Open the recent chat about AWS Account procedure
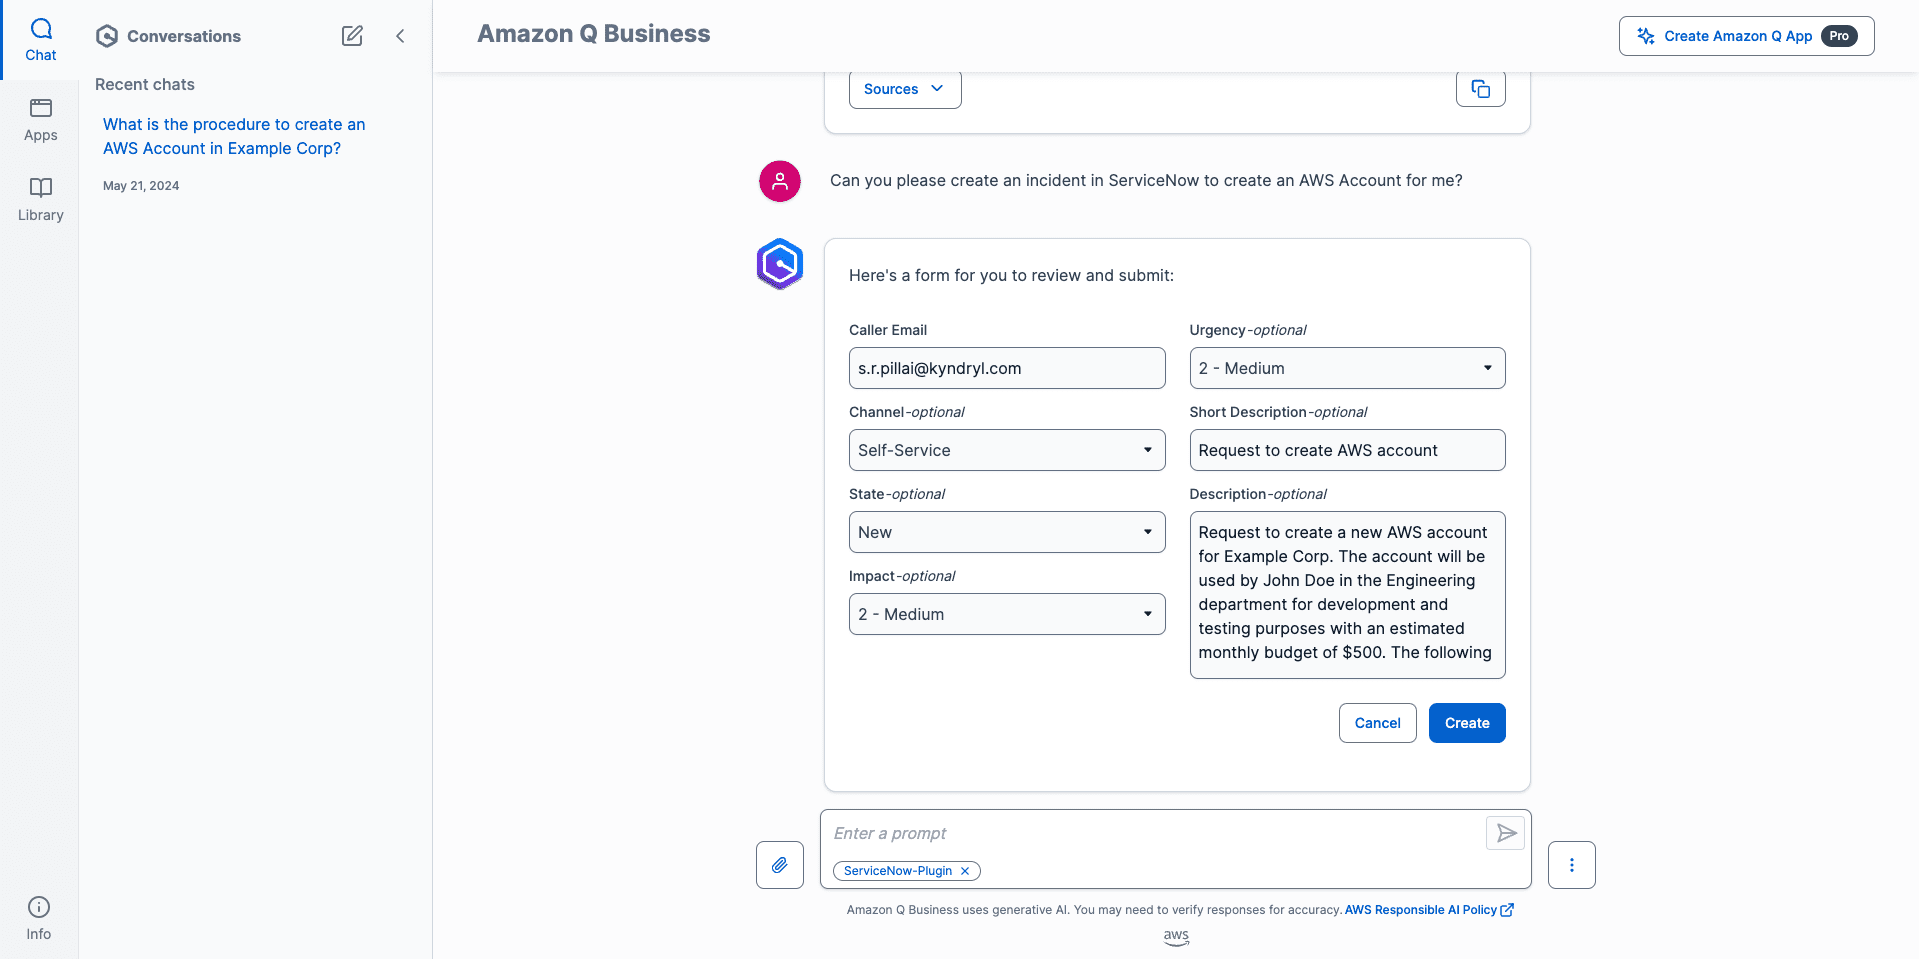 tap(234, 136)
